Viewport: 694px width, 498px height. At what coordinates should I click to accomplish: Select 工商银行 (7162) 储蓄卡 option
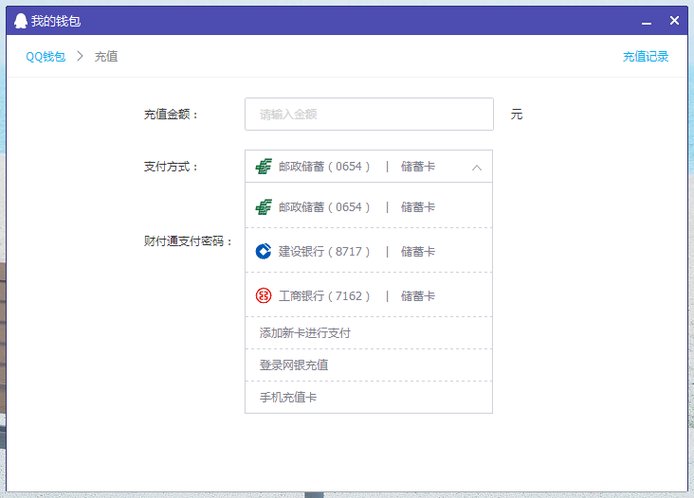(369, 295)
